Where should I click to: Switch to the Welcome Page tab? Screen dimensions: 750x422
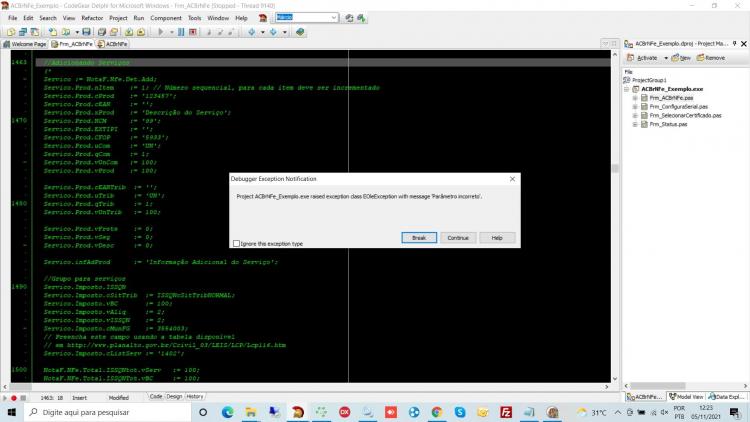pos(25,44)
